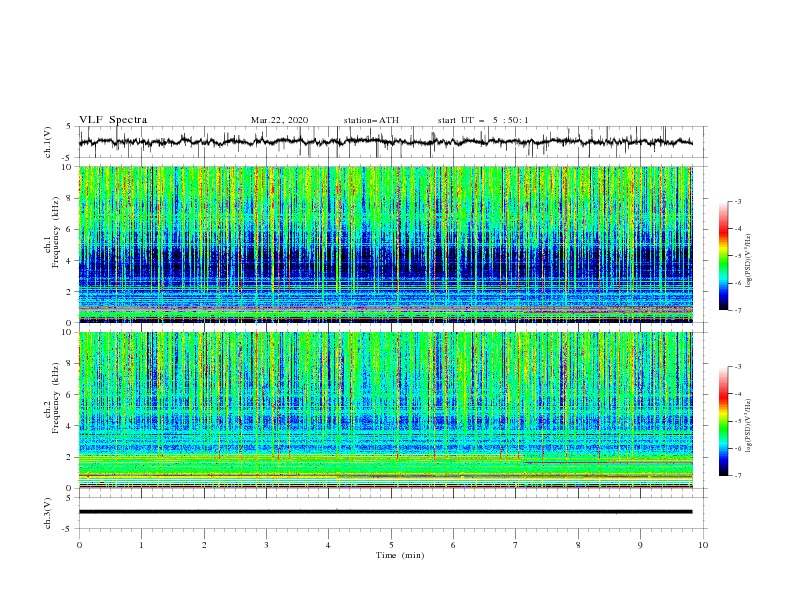Click the ch.1 voltage waveform trace

point(385,142)
